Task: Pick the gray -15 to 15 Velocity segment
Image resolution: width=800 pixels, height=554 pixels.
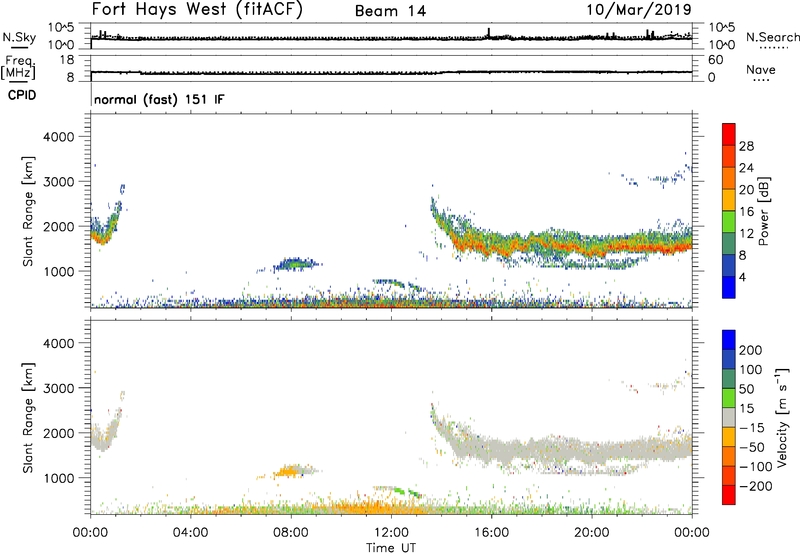Action: (729, 417)
